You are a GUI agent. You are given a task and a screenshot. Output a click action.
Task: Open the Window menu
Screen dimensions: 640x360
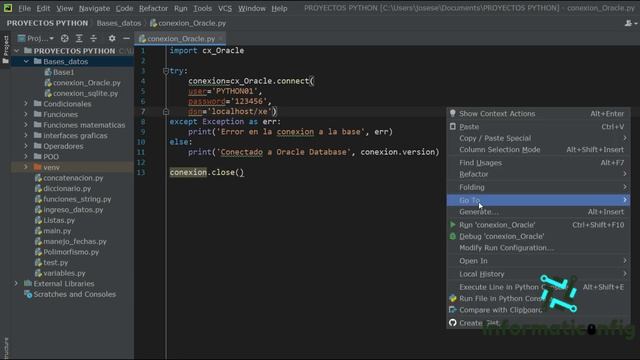point(252,8)
